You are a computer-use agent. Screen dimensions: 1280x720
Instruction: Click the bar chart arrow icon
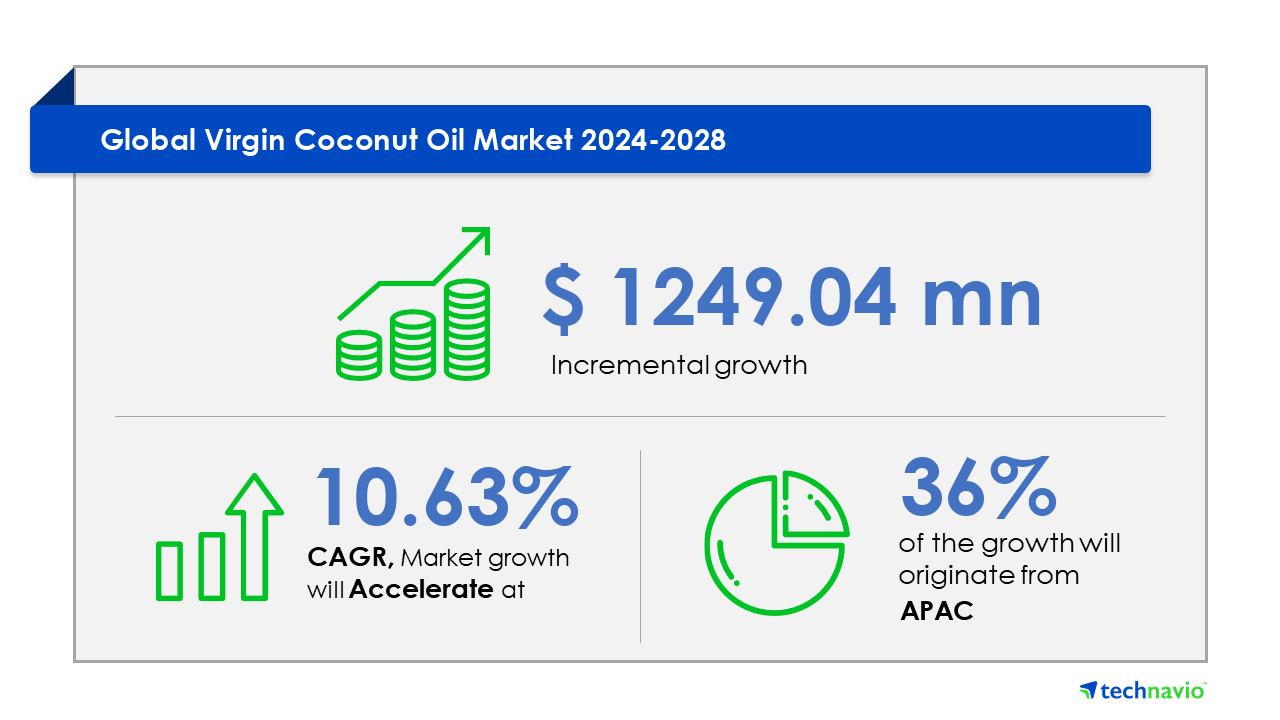pyautogui.click(x=219, y=537)
